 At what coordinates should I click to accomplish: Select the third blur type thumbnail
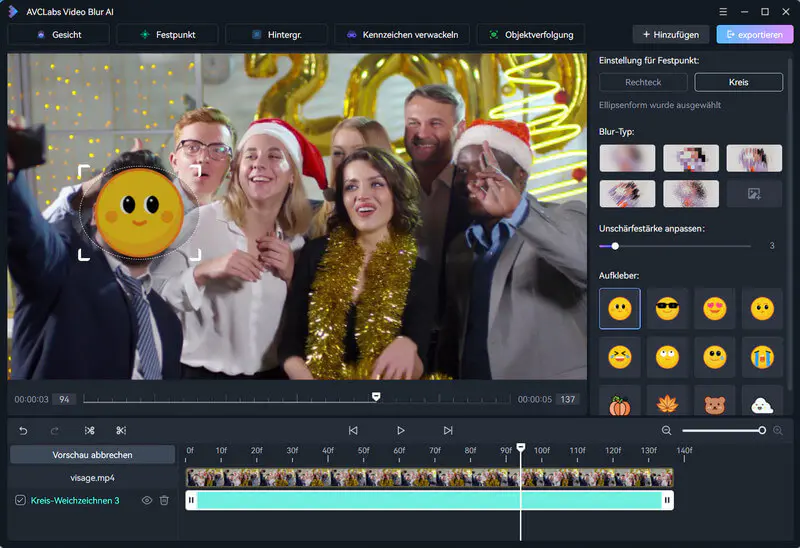click(754, 158)
